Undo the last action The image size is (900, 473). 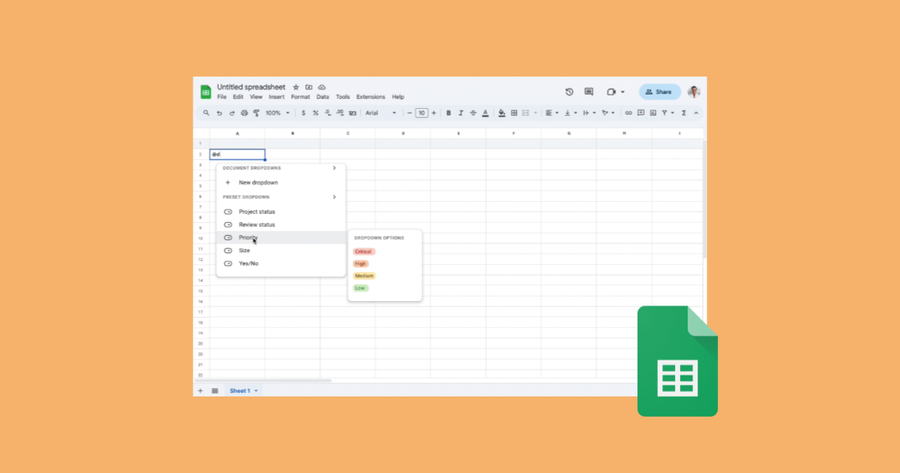point(219,113)
